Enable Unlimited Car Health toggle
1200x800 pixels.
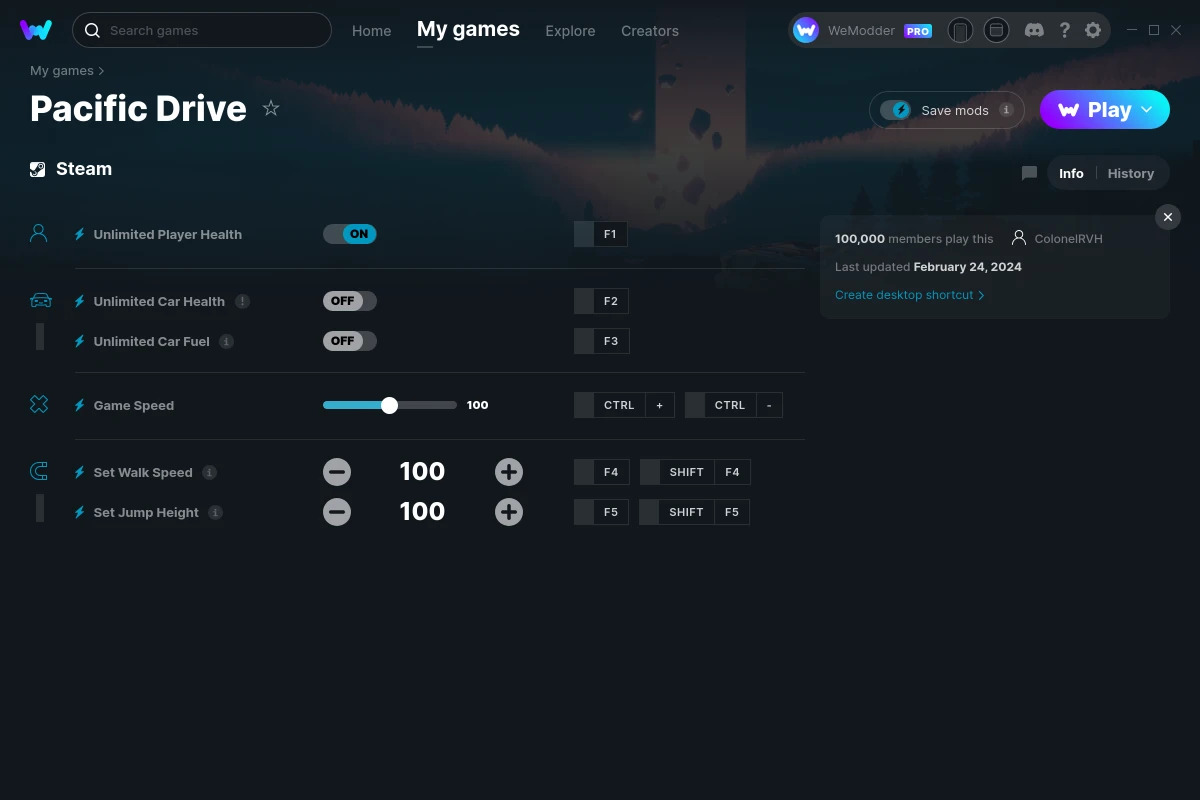[349, 301]
